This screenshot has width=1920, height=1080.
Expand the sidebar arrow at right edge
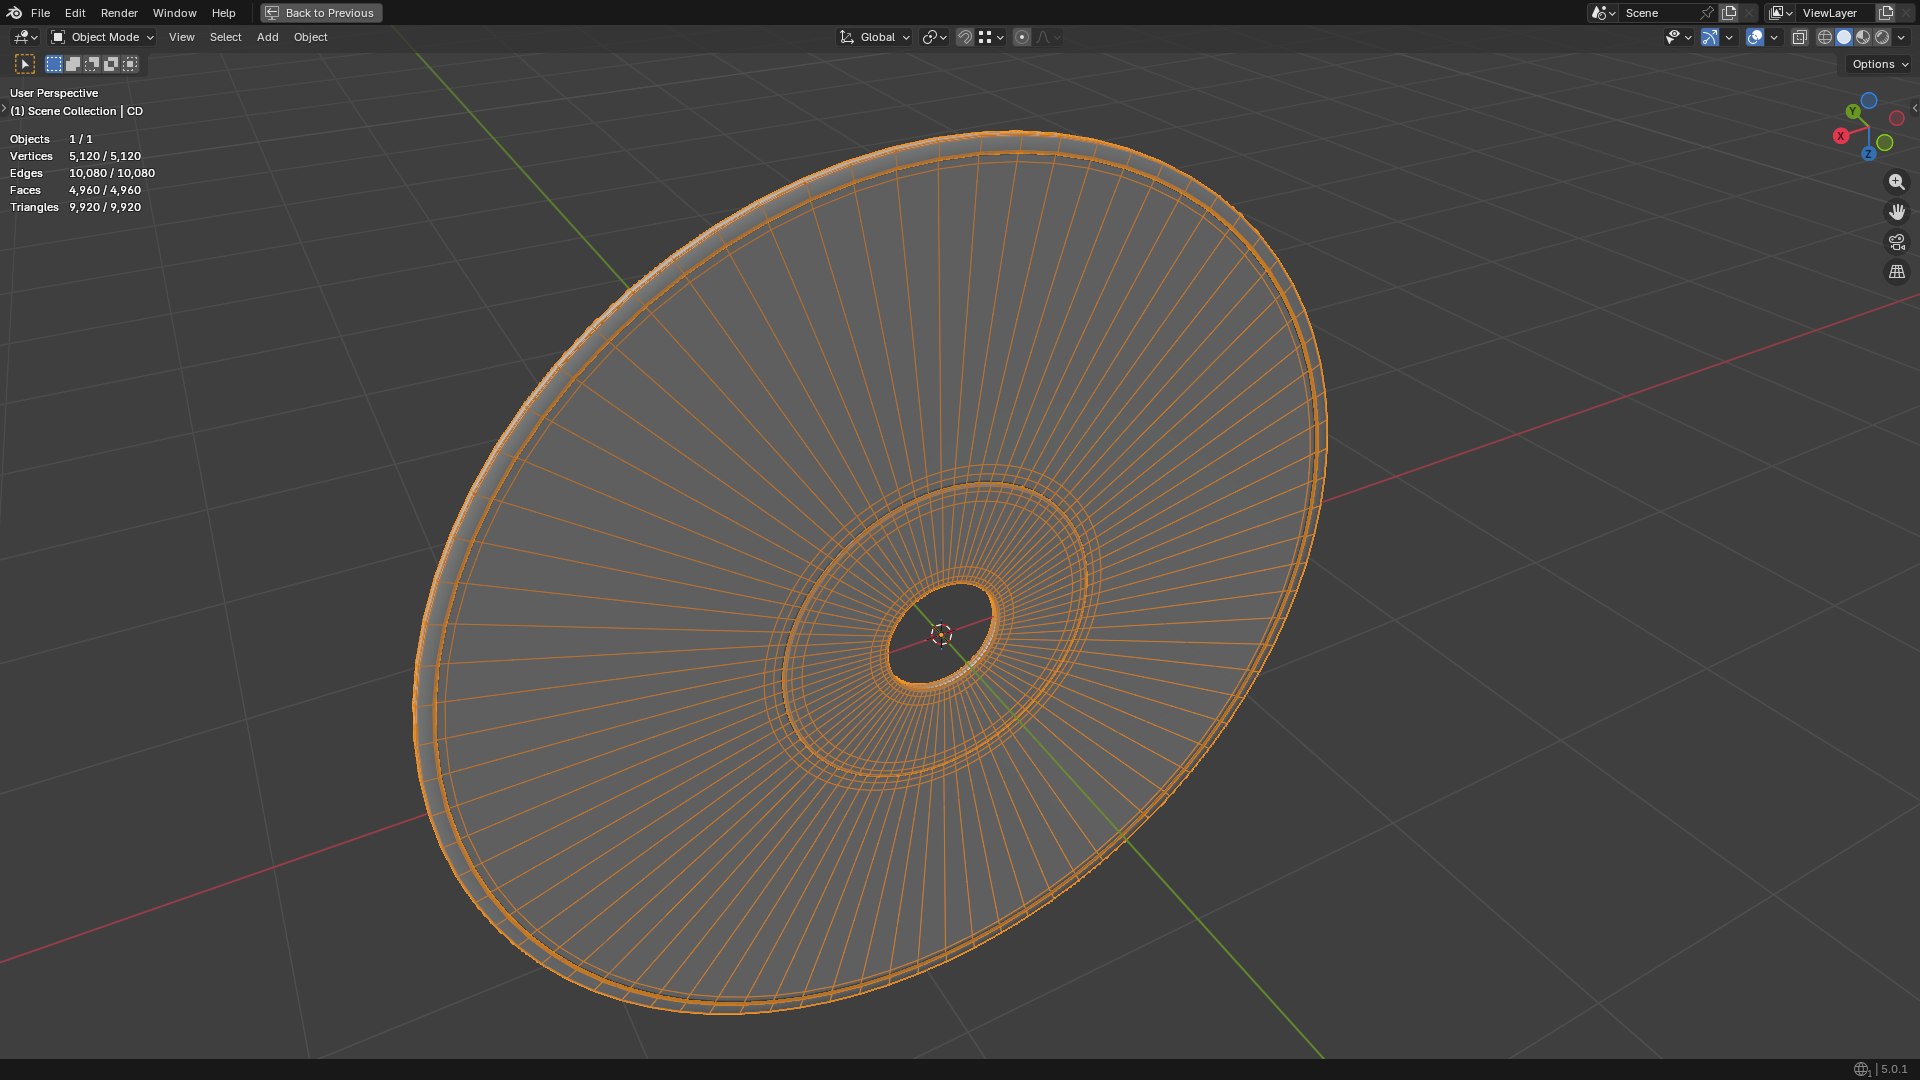[1914, 108]
